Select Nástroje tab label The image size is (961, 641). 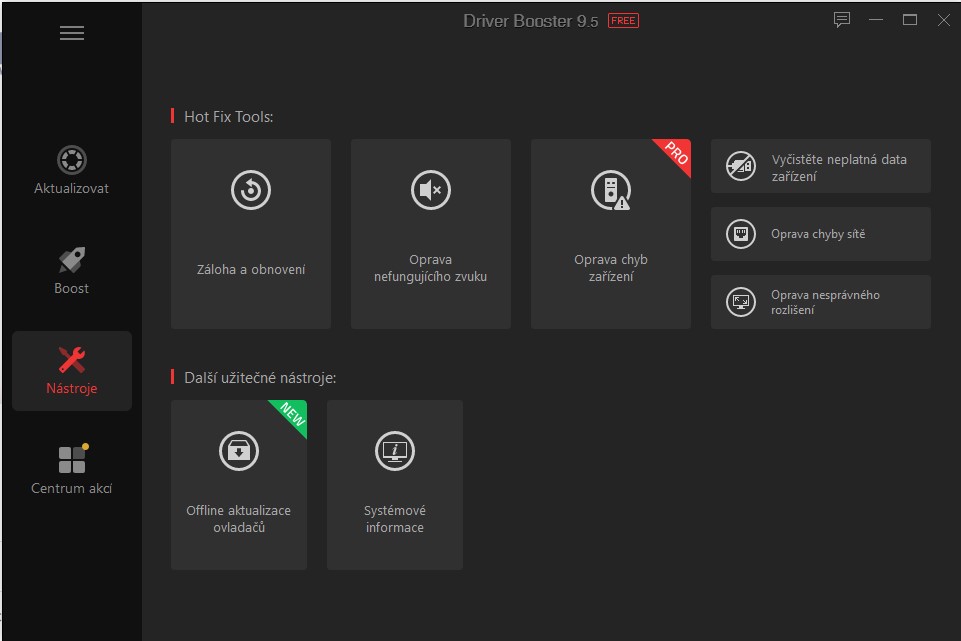coord(72,389)
